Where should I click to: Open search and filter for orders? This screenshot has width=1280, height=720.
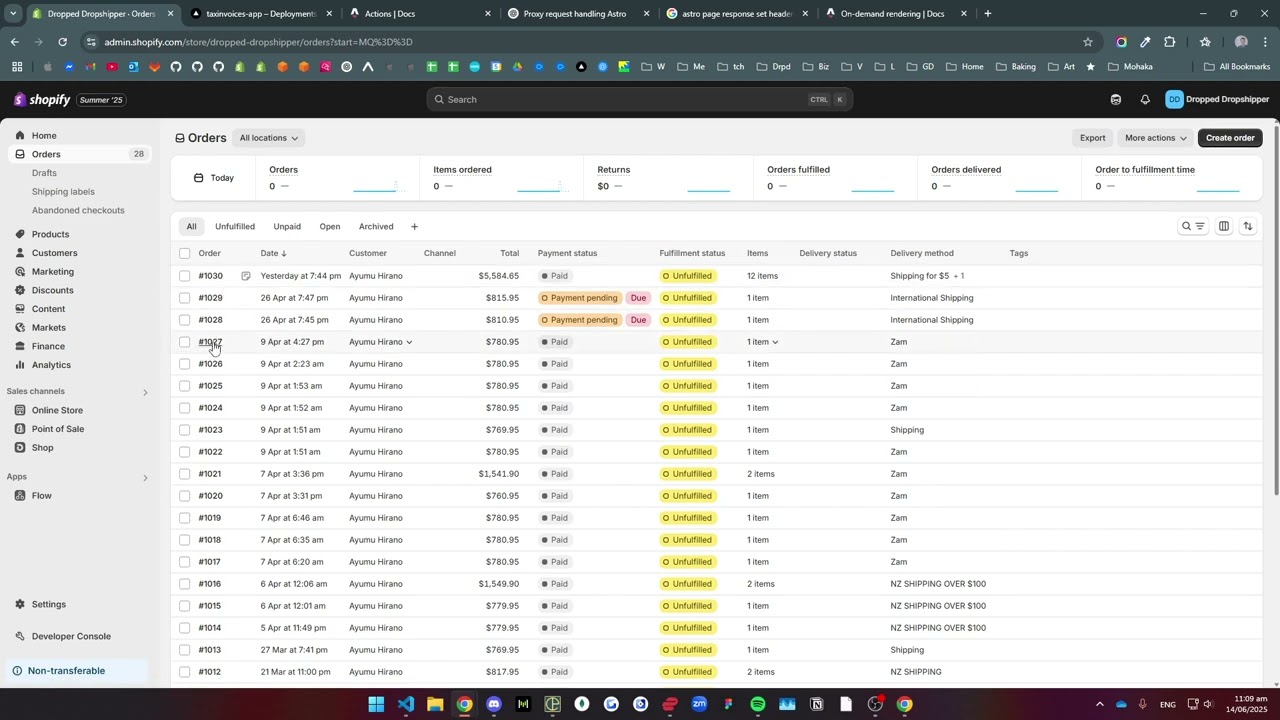[x=1193, y=226]
